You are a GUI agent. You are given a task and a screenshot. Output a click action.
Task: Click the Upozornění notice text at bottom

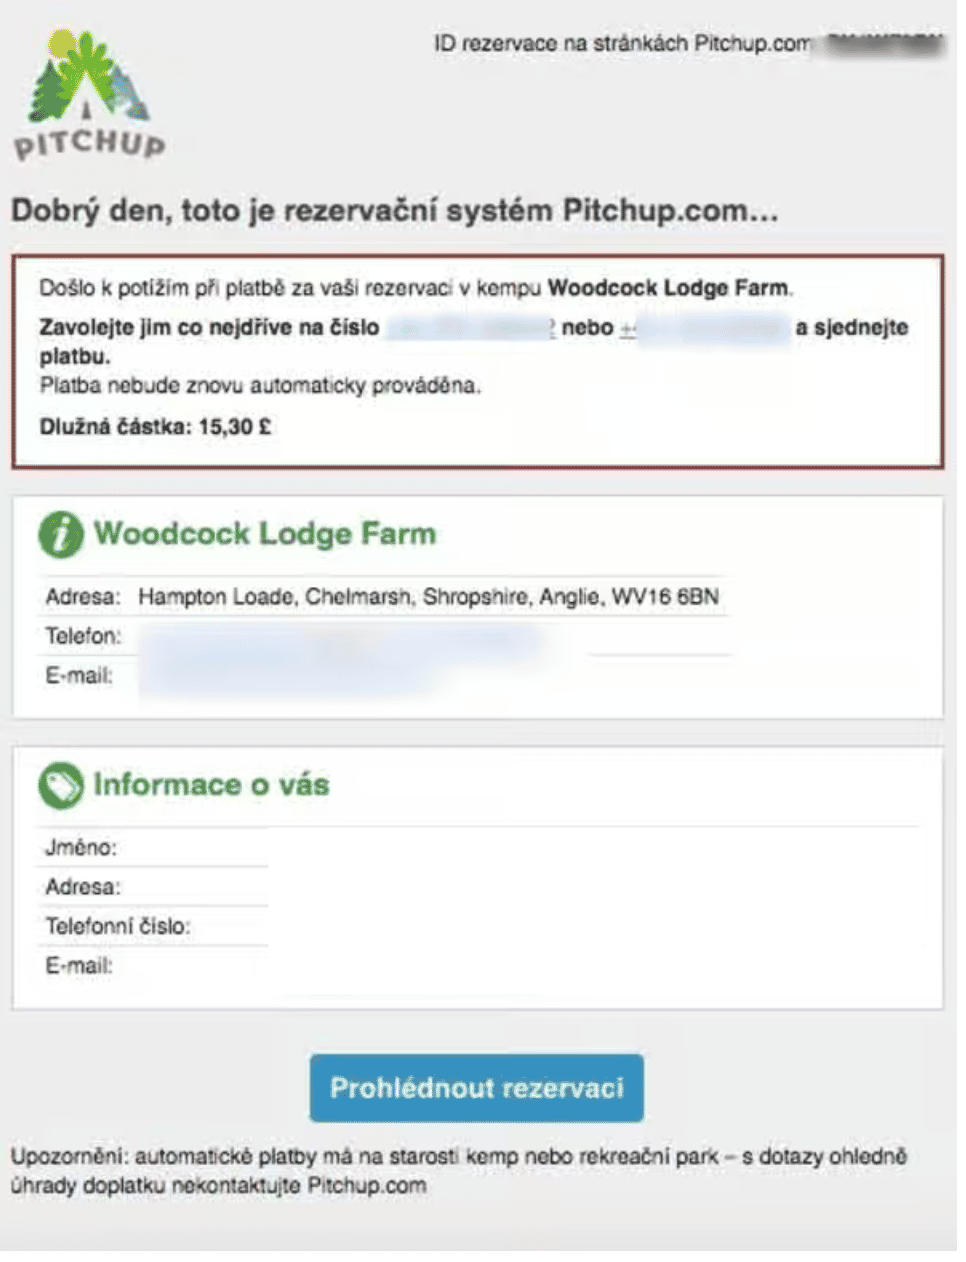coord(459,1171)
